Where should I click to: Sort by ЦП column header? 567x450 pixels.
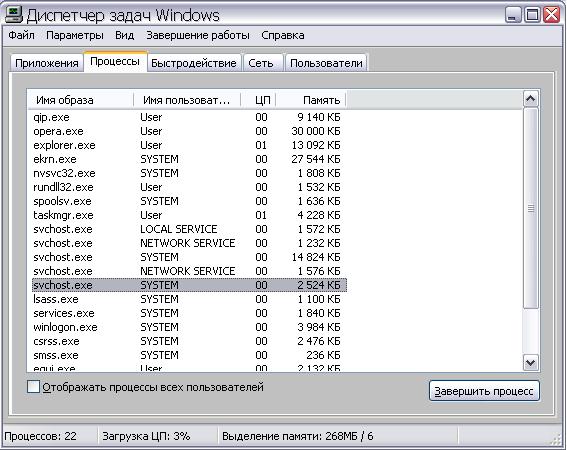pyautogui.click(x=258, y=100)
